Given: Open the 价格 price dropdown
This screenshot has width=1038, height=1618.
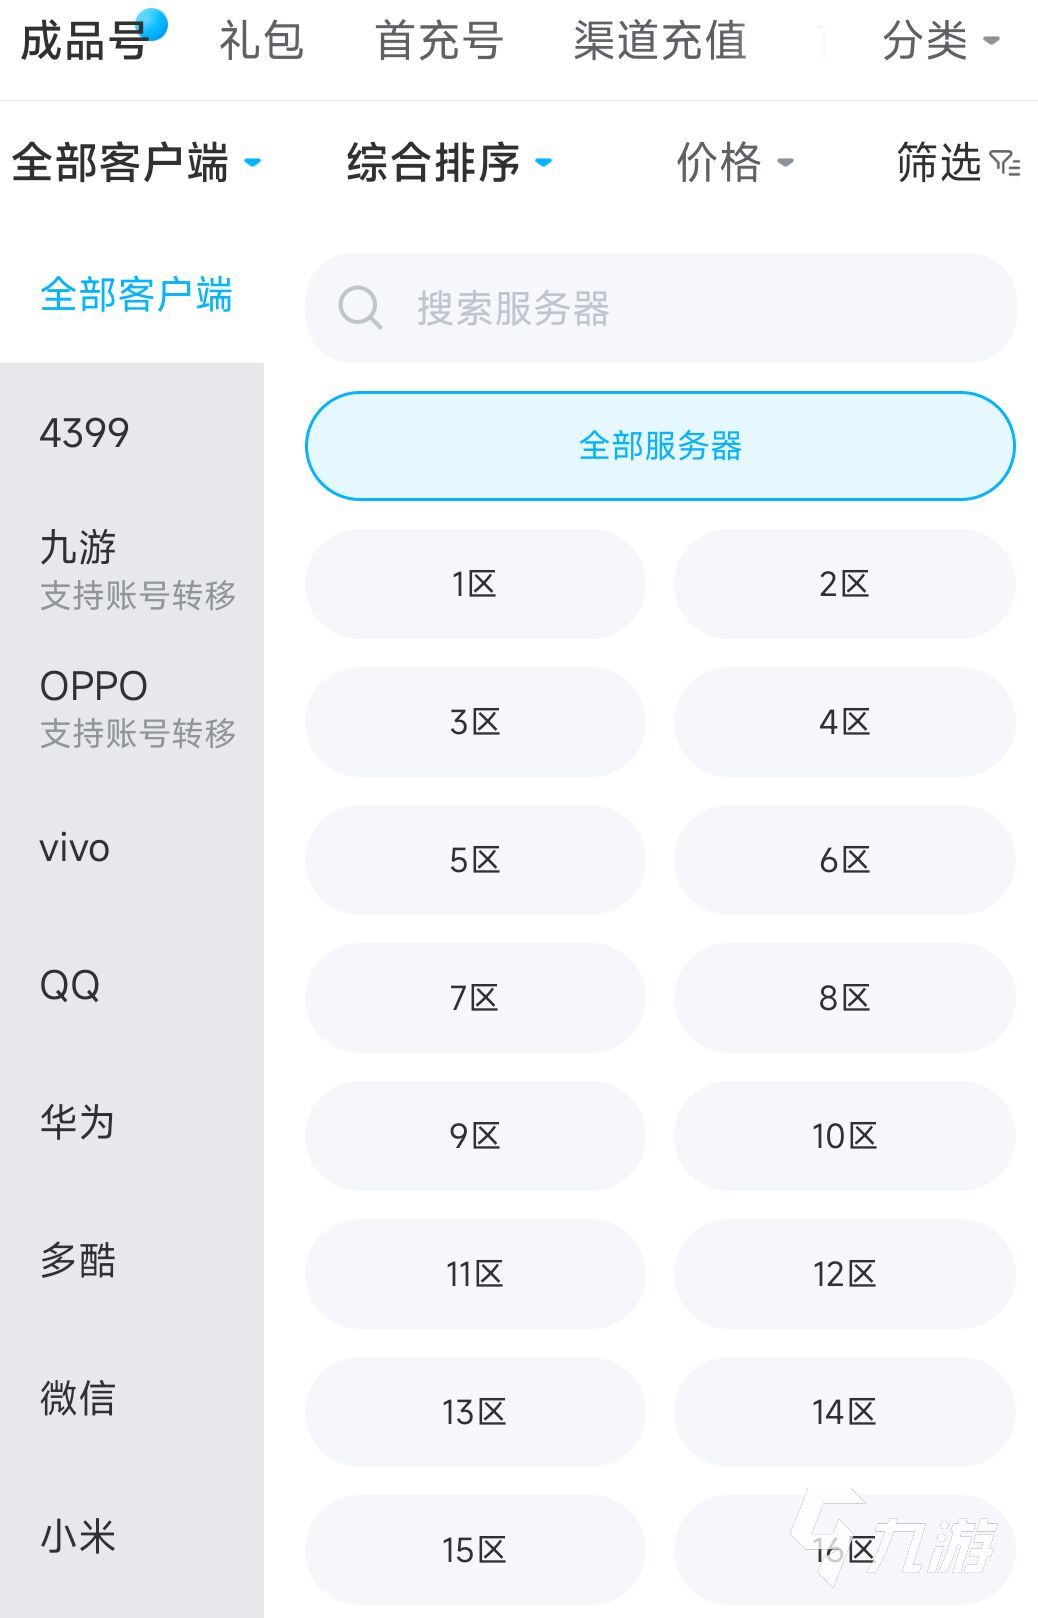Looking at the screenshot, I should [735, 163].
